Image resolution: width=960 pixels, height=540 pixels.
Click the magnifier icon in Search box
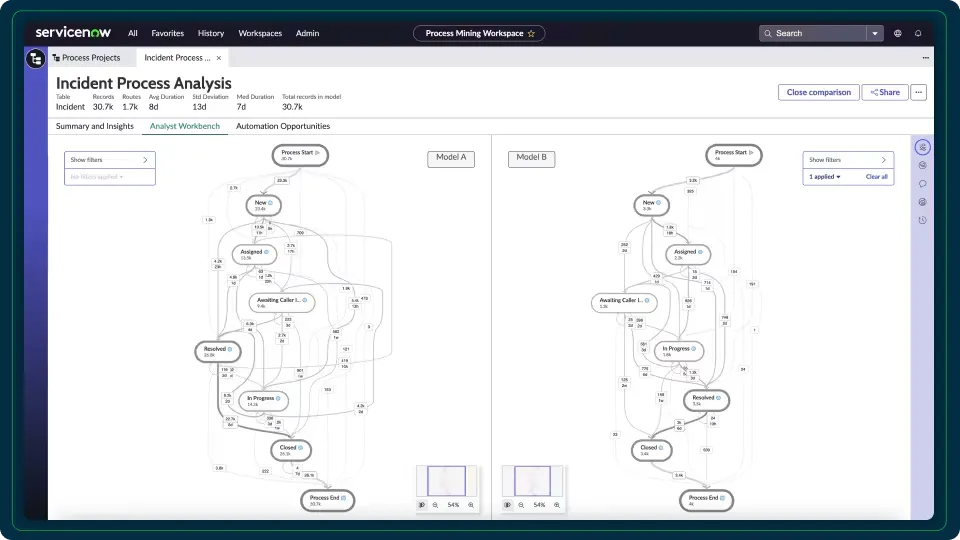(x=768, y=34)
